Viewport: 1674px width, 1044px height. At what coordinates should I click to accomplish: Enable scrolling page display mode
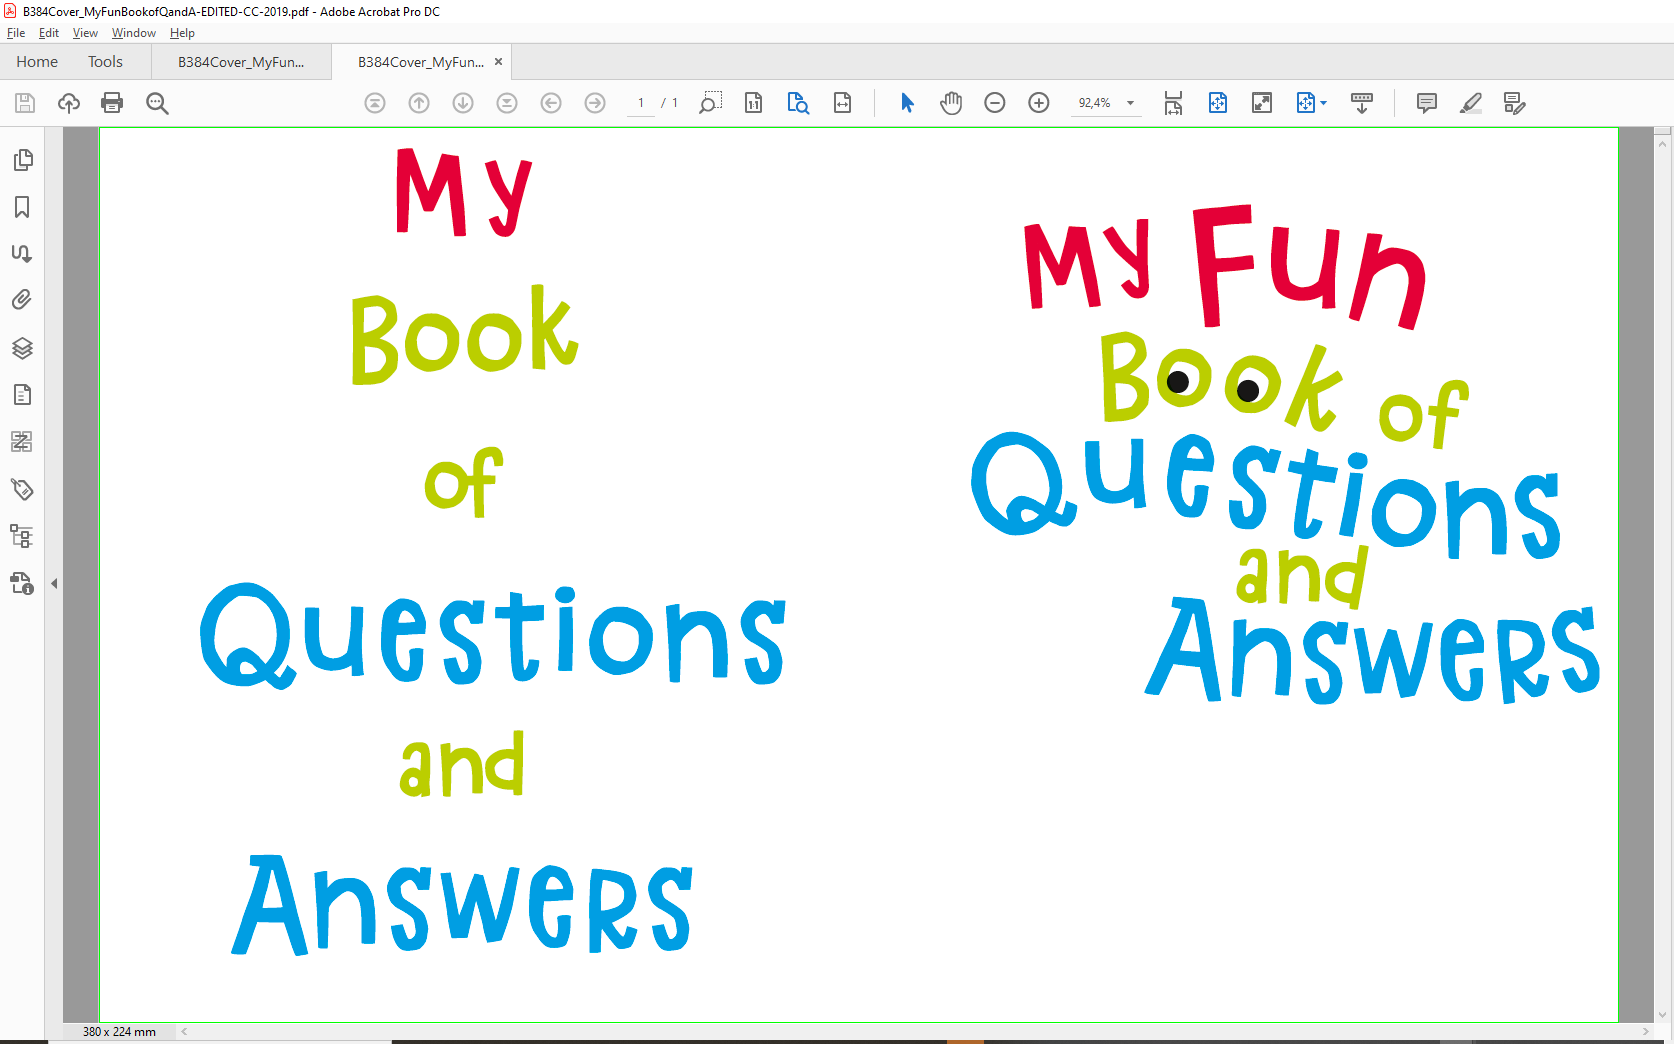coord(1173,103)
